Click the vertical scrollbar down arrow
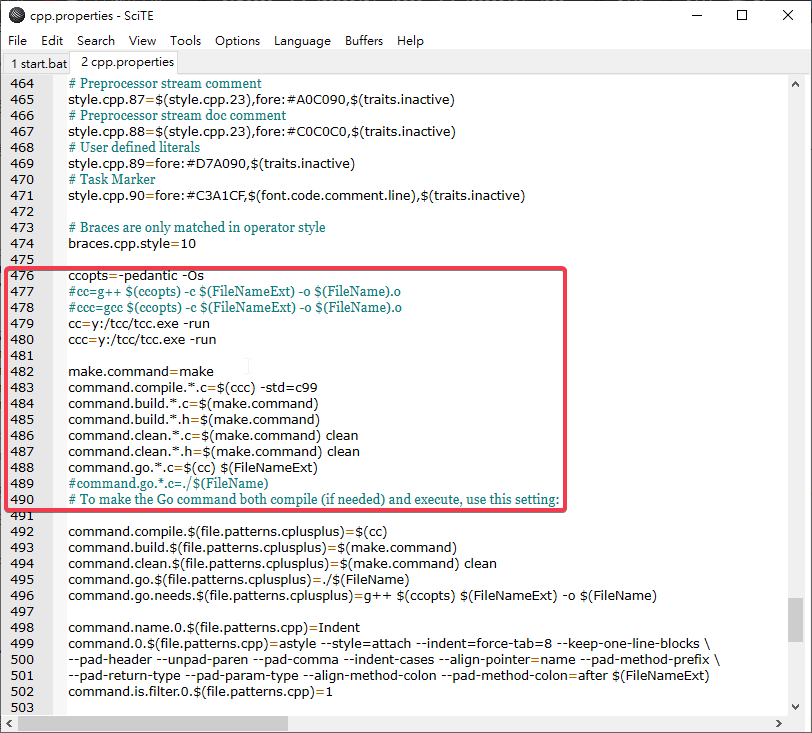This screenshot has width=812, height=733. coord(795,707)
